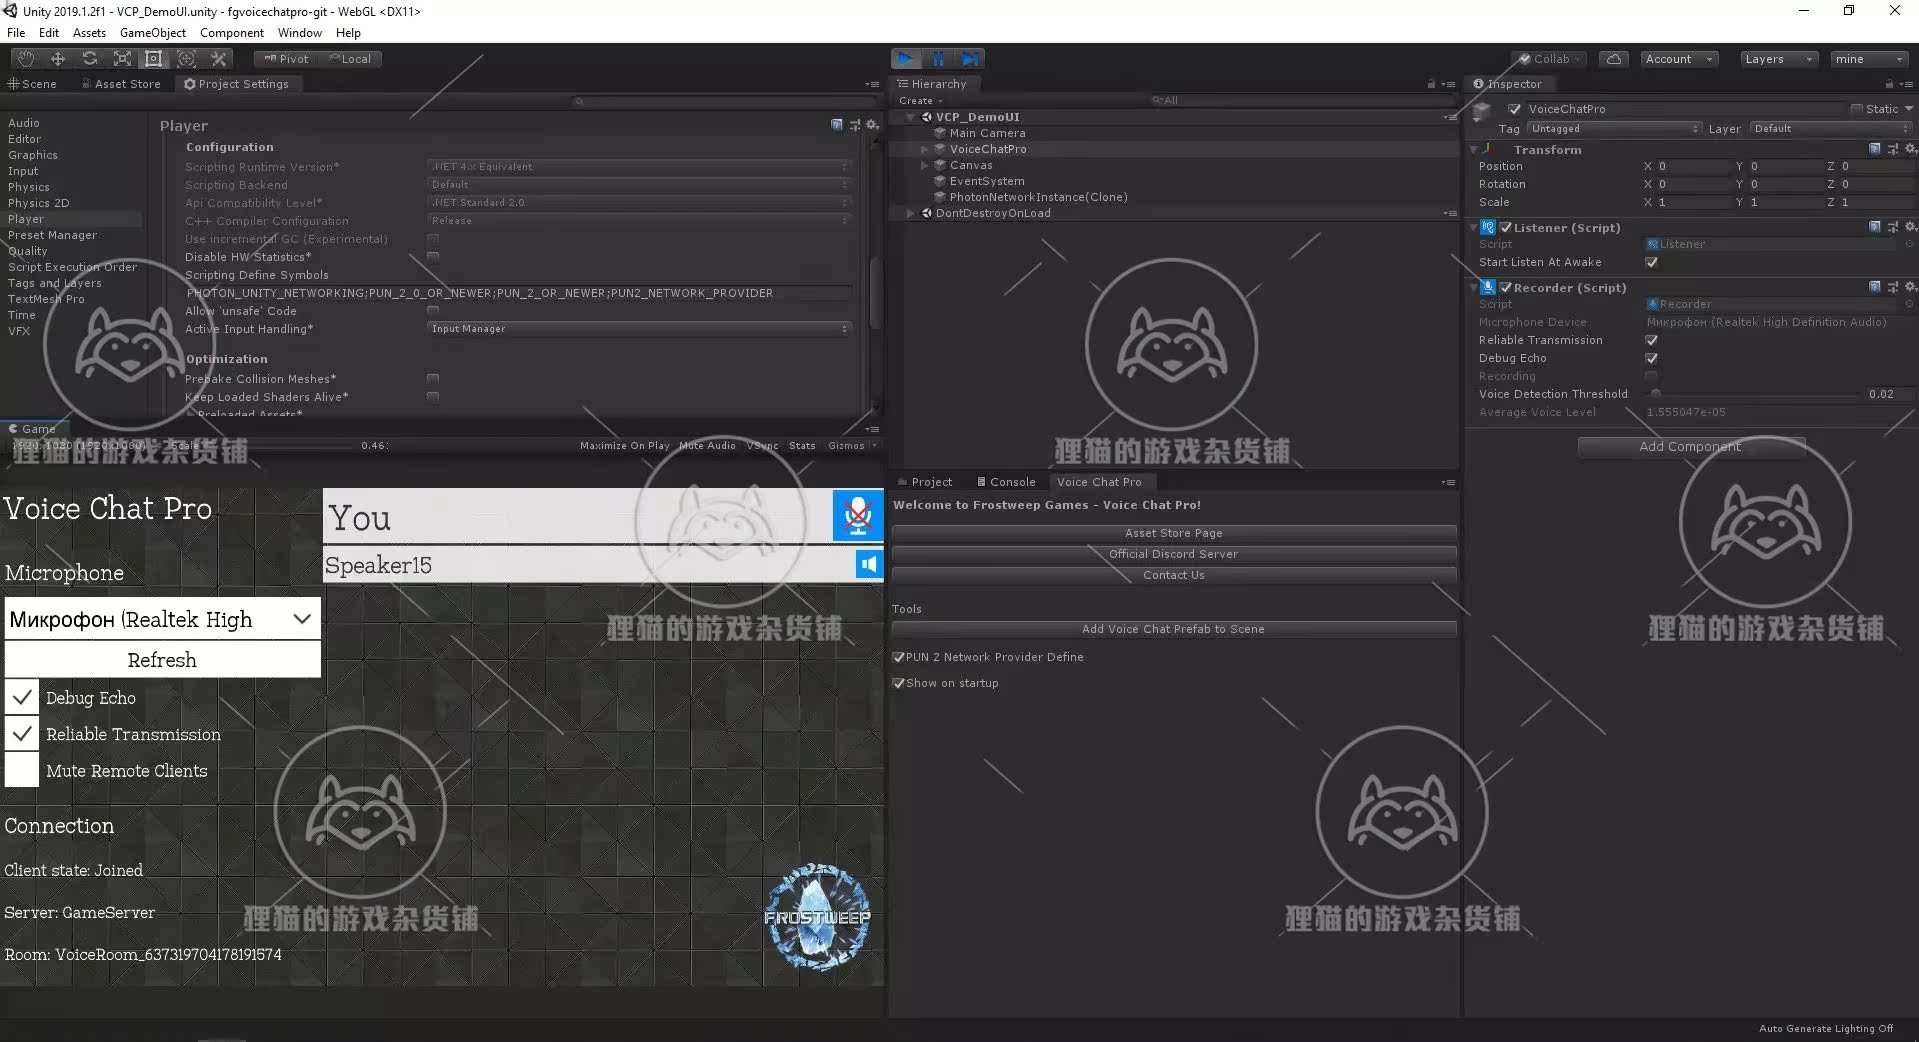Open Player settings gear menu
This screenshot has width=1919, height=1042.
tap(872, 125)
